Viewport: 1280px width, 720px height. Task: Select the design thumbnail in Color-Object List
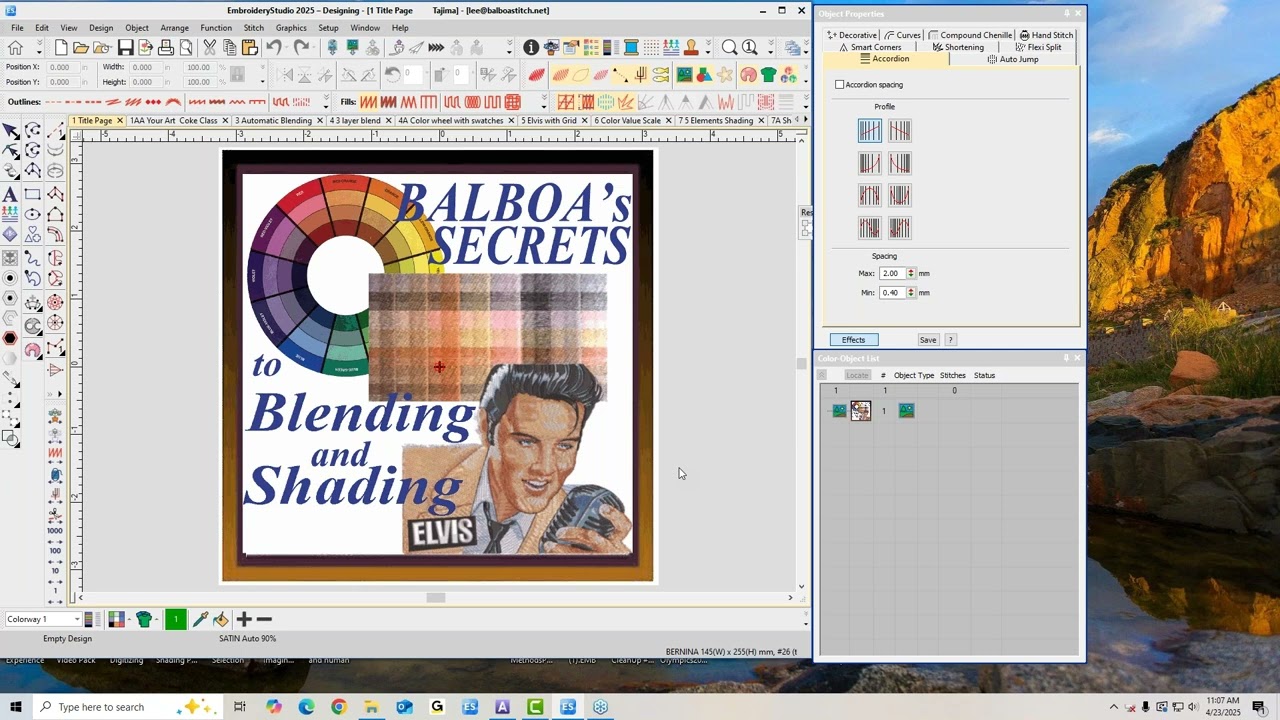(x=860, y=410)
